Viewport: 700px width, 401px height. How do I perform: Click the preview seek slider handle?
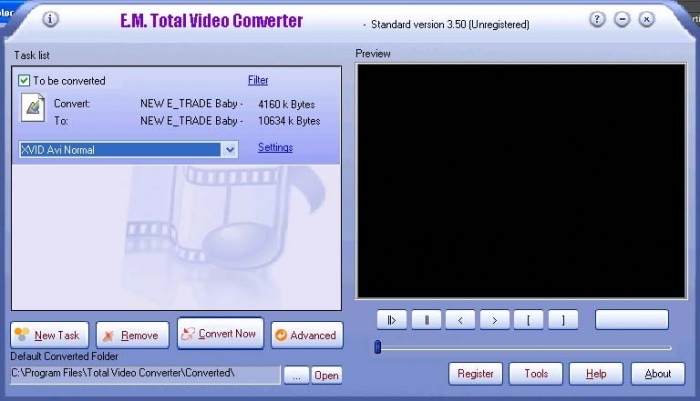(x=378, y=347)
